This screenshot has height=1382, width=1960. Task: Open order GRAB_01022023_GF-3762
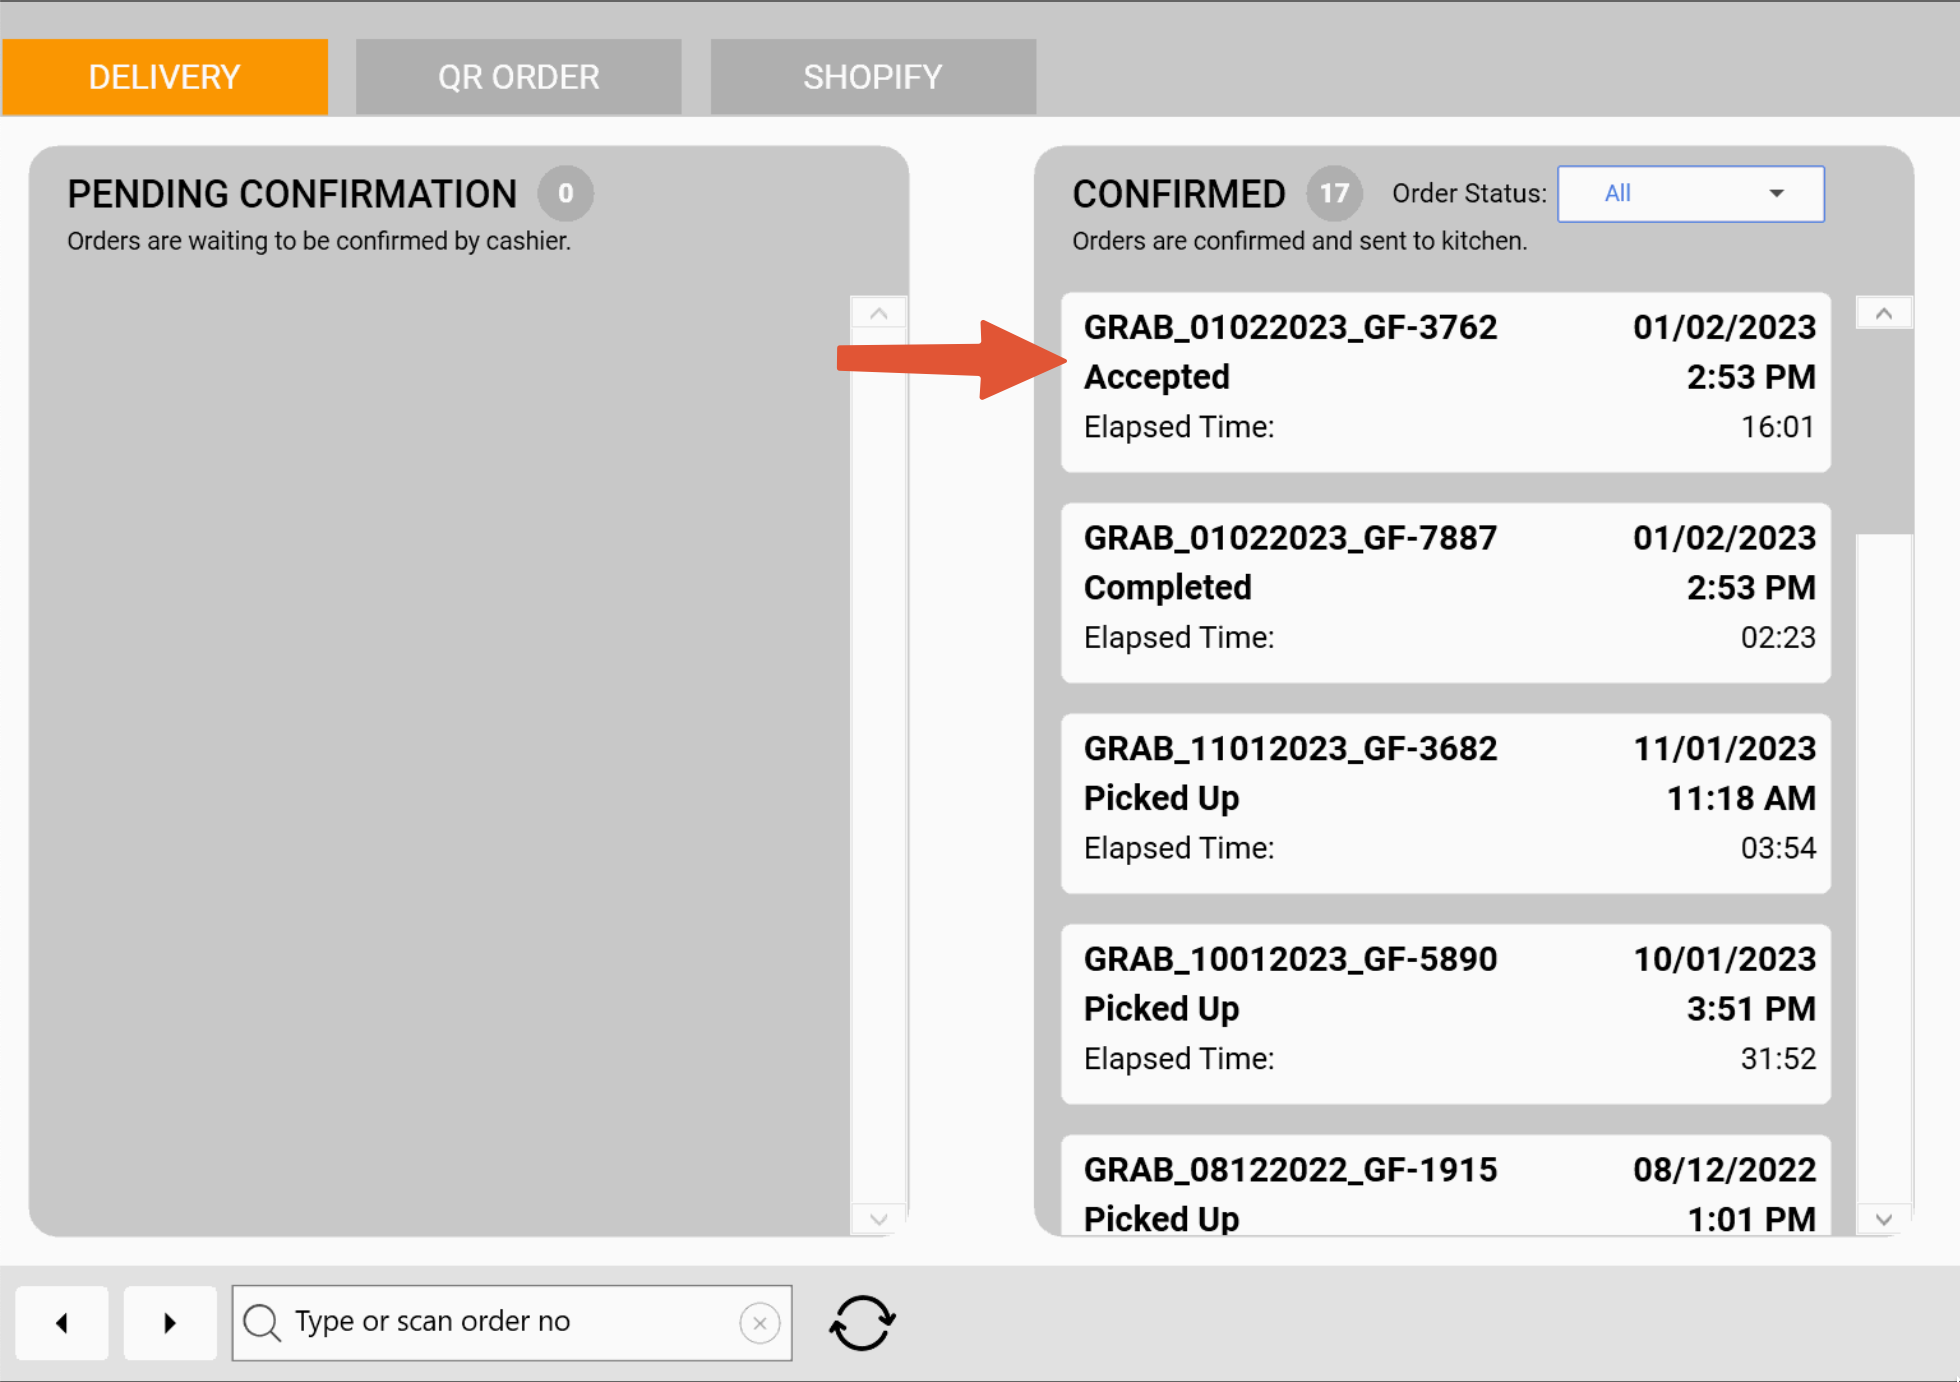(x=1446, y=382)
